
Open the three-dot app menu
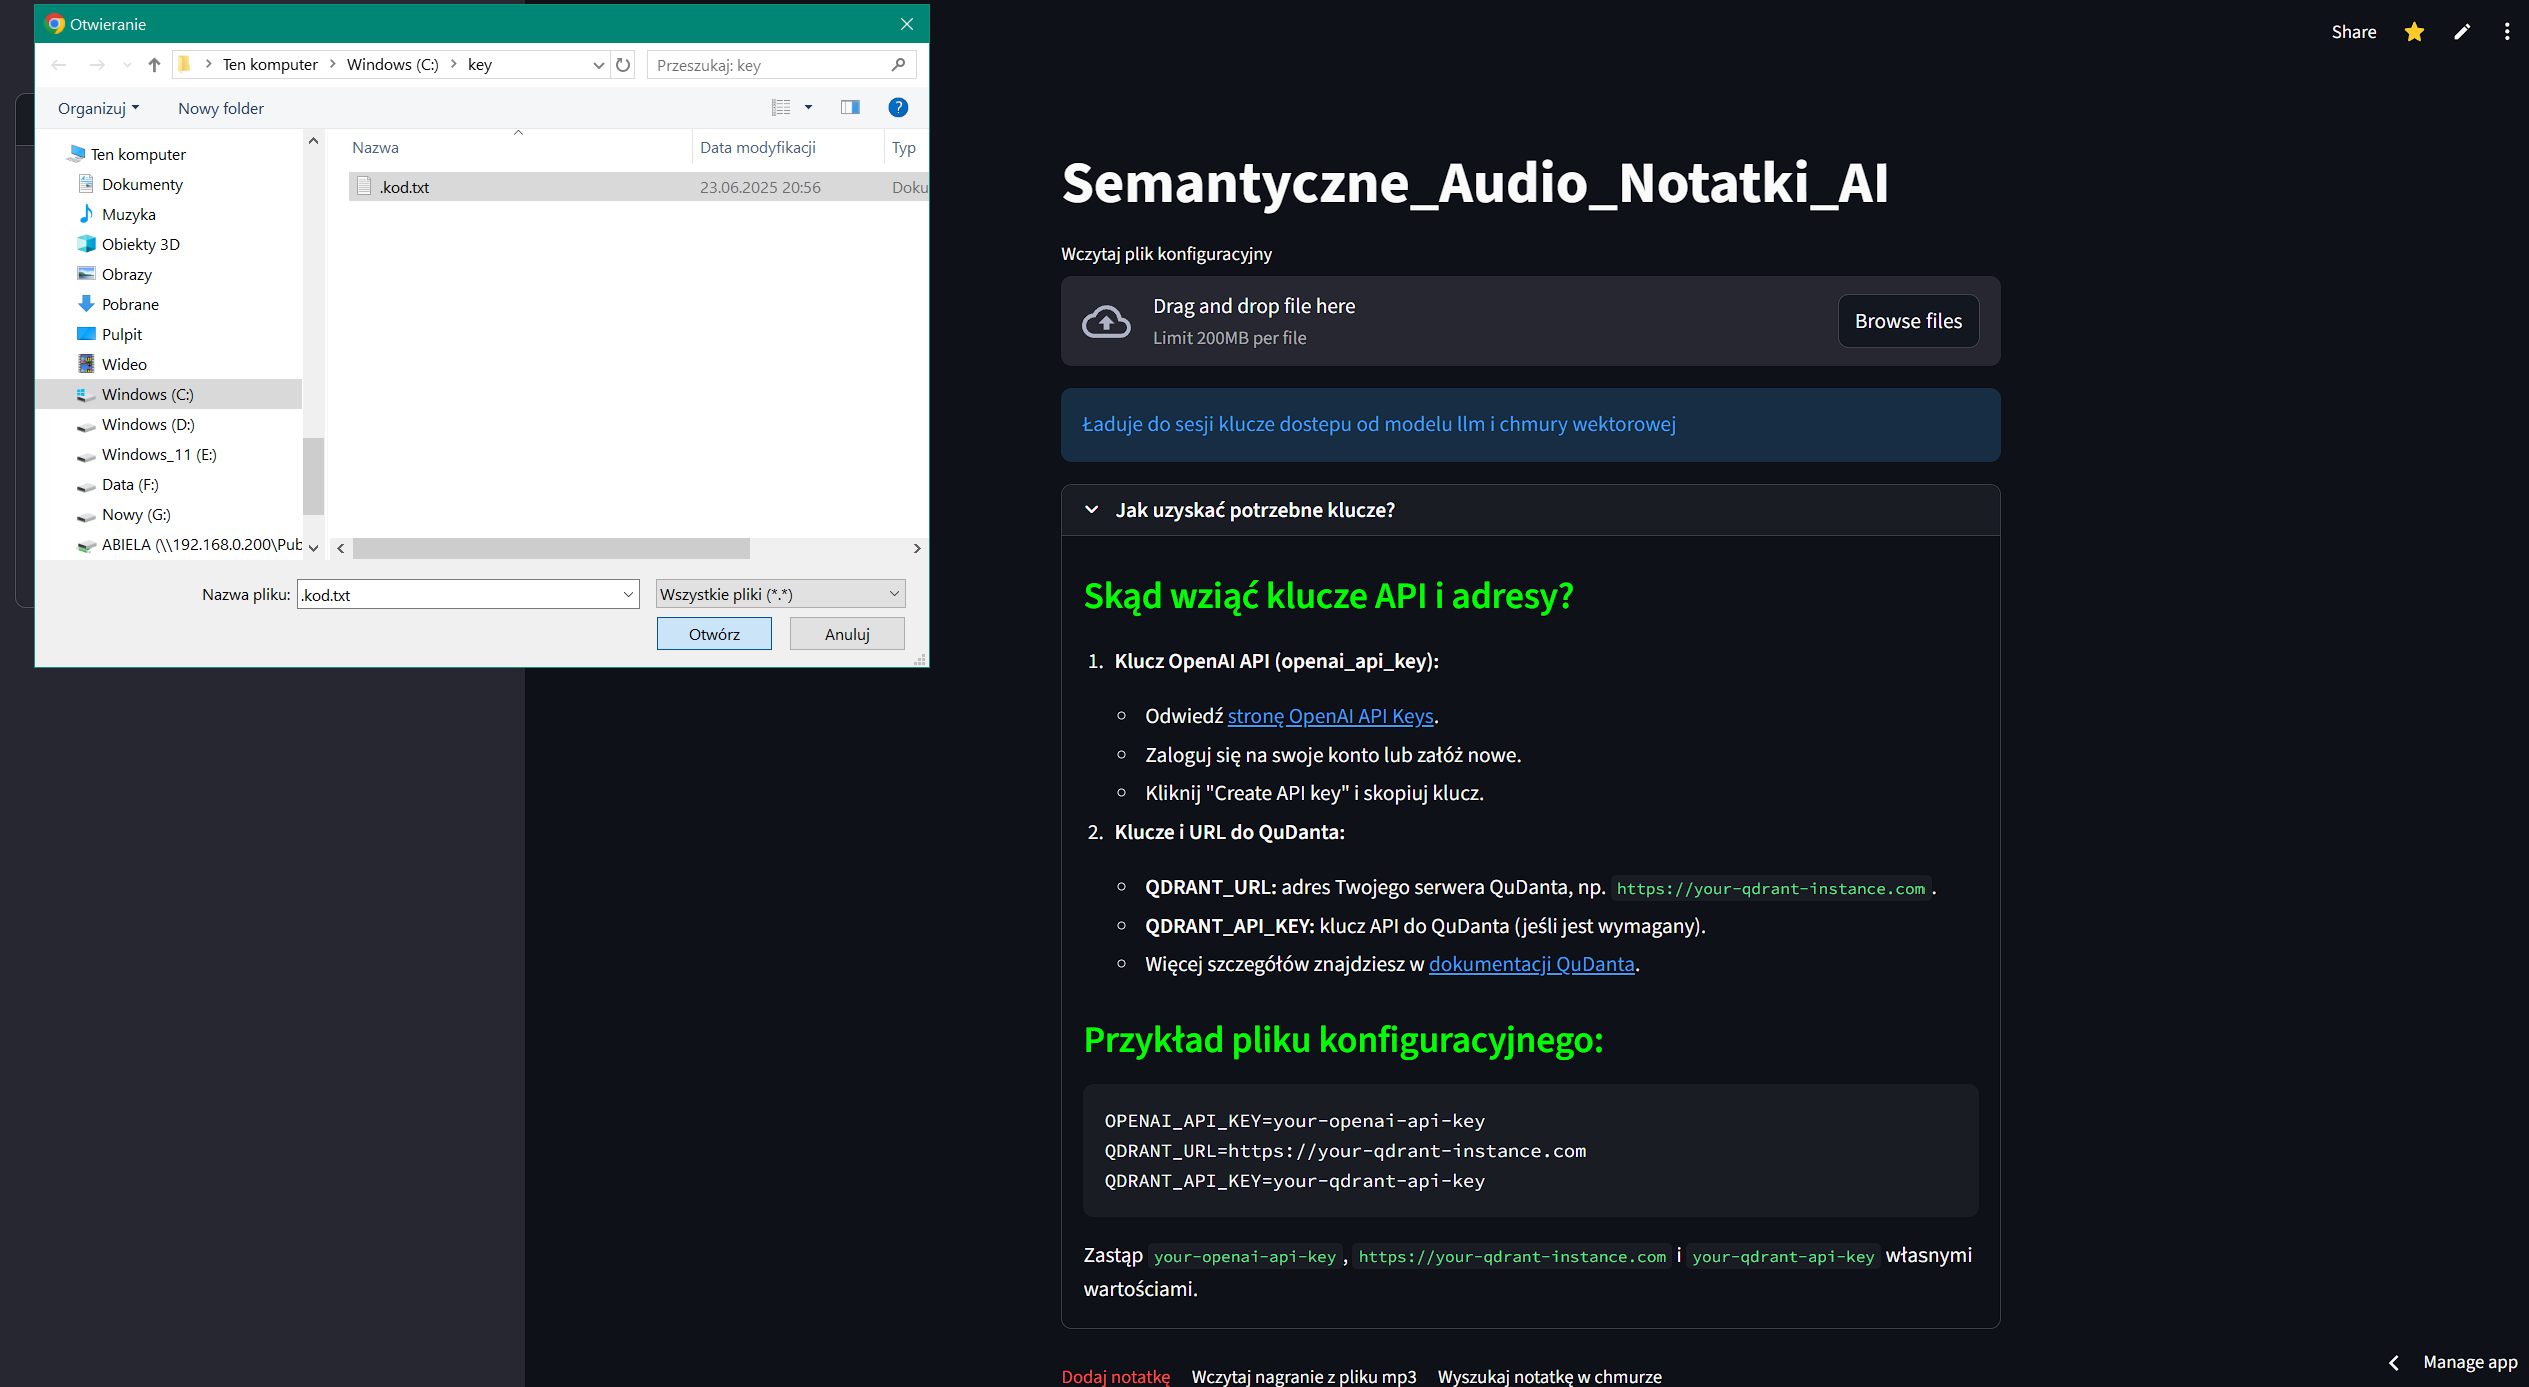(2506, 32)
